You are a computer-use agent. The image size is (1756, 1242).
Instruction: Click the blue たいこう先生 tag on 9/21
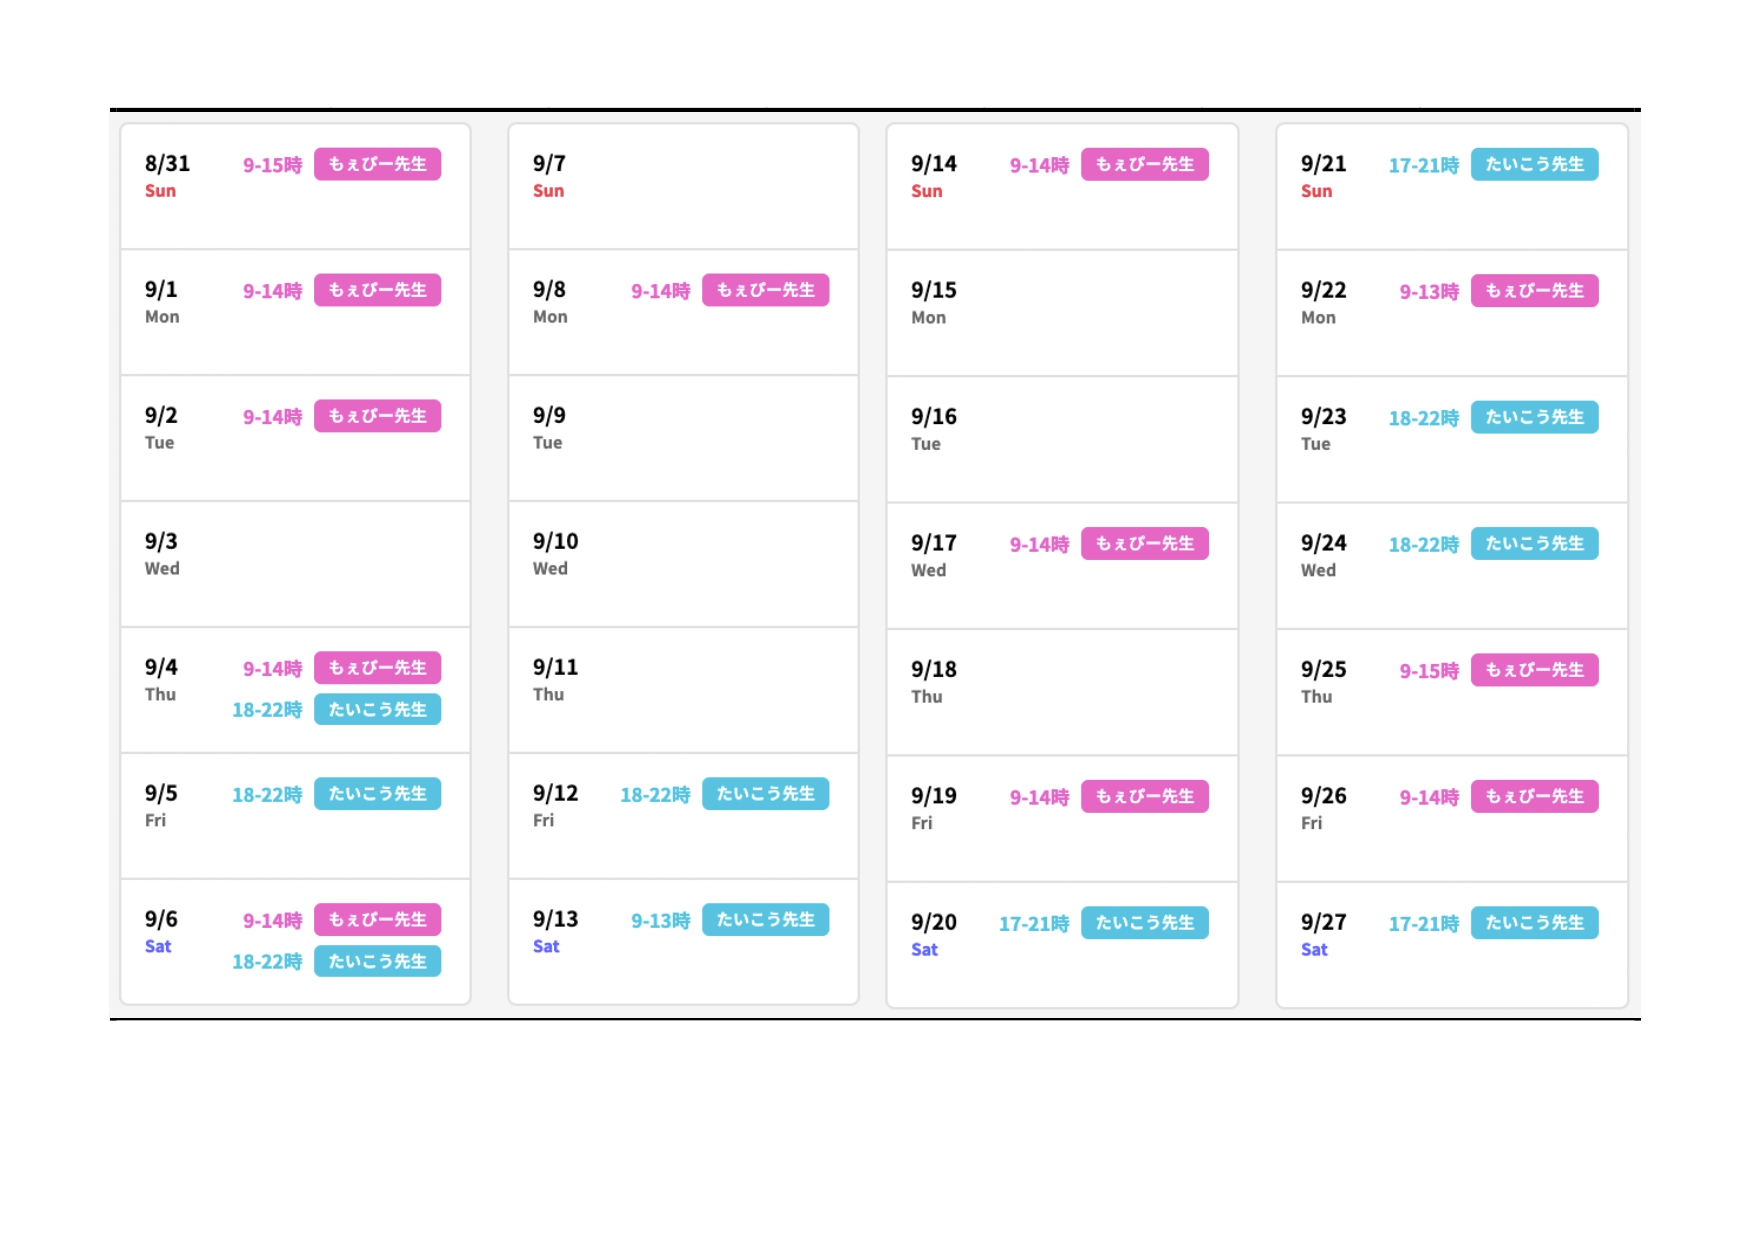[1533, 164]
